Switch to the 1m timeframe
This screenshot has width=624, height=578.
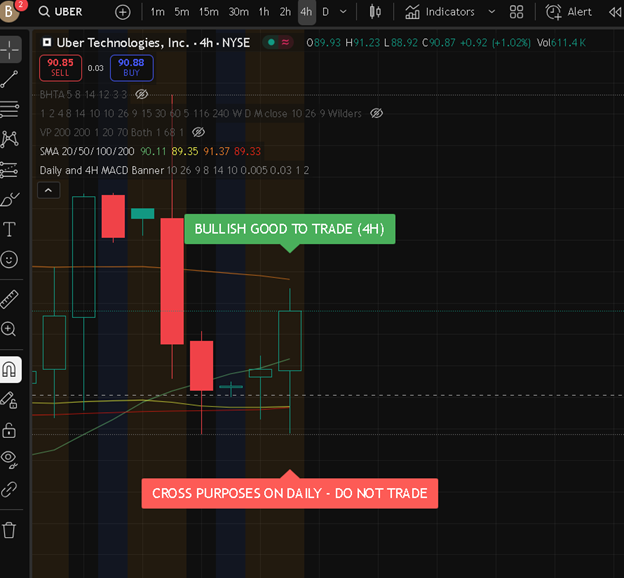tap(157, 12)
